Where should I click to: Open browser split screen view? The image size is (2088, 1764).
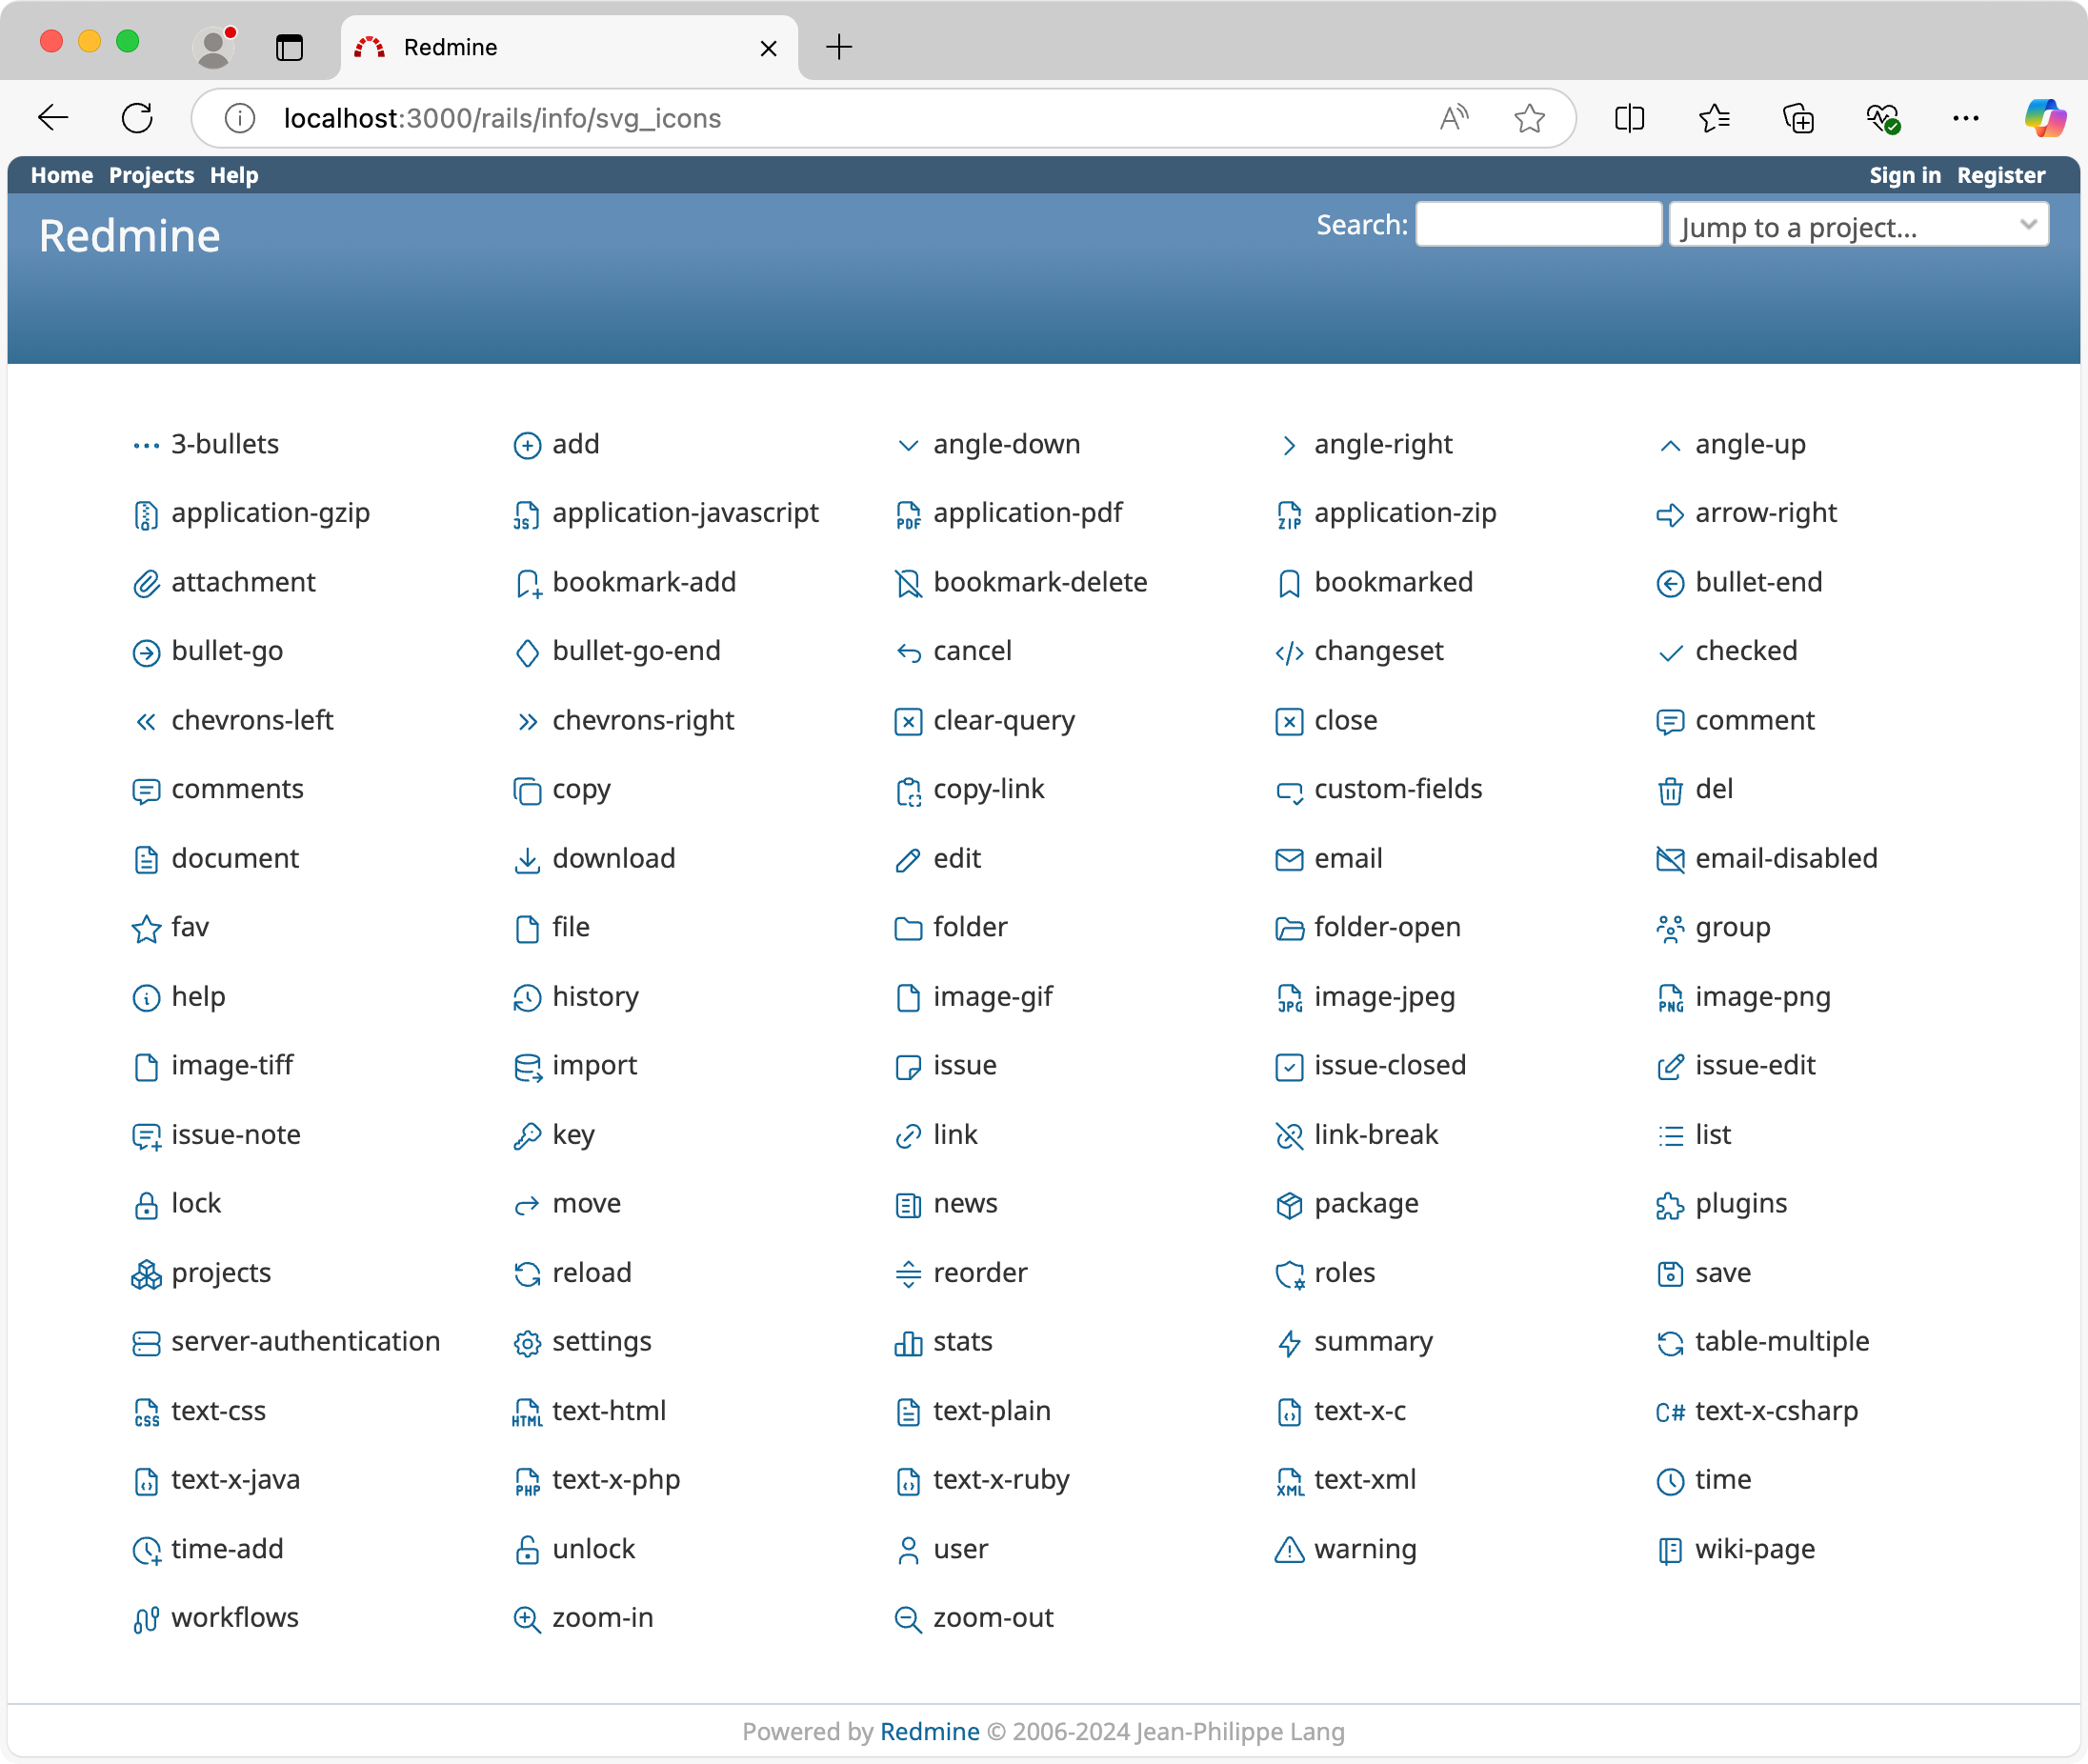click(x=1629, y=118)
